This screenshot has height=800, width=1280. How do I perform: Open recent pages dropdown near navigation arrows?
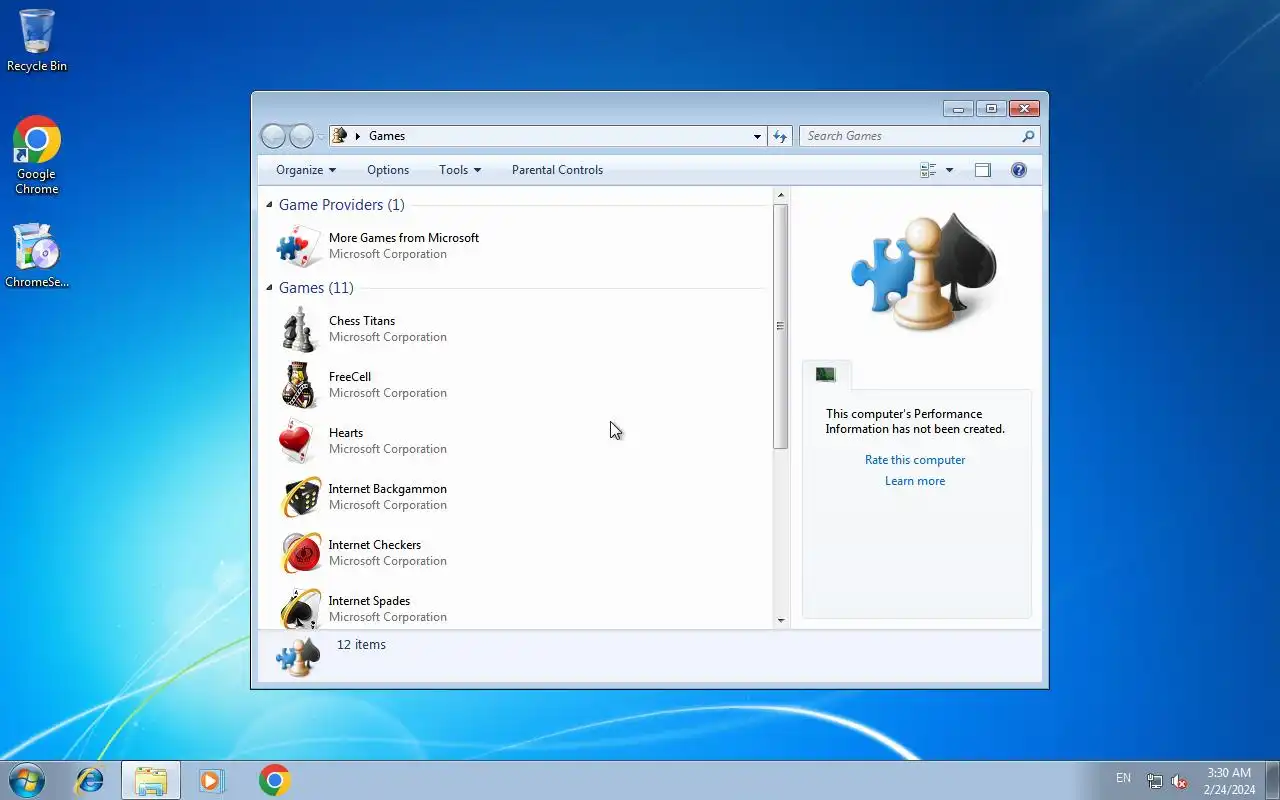click(x=321, y=136)
